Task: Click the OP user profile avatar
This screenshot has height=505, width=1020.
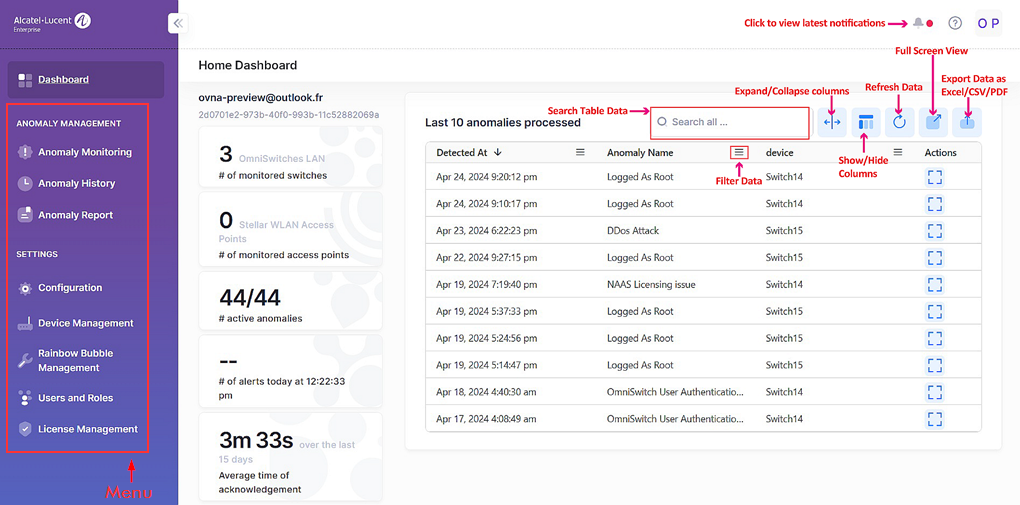Action: tap(987, 23)
